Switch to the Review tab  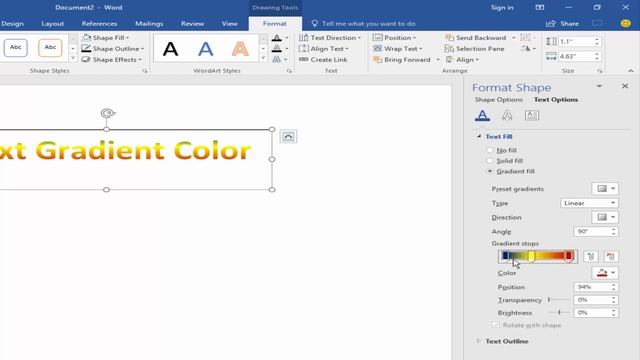[192, 24]
